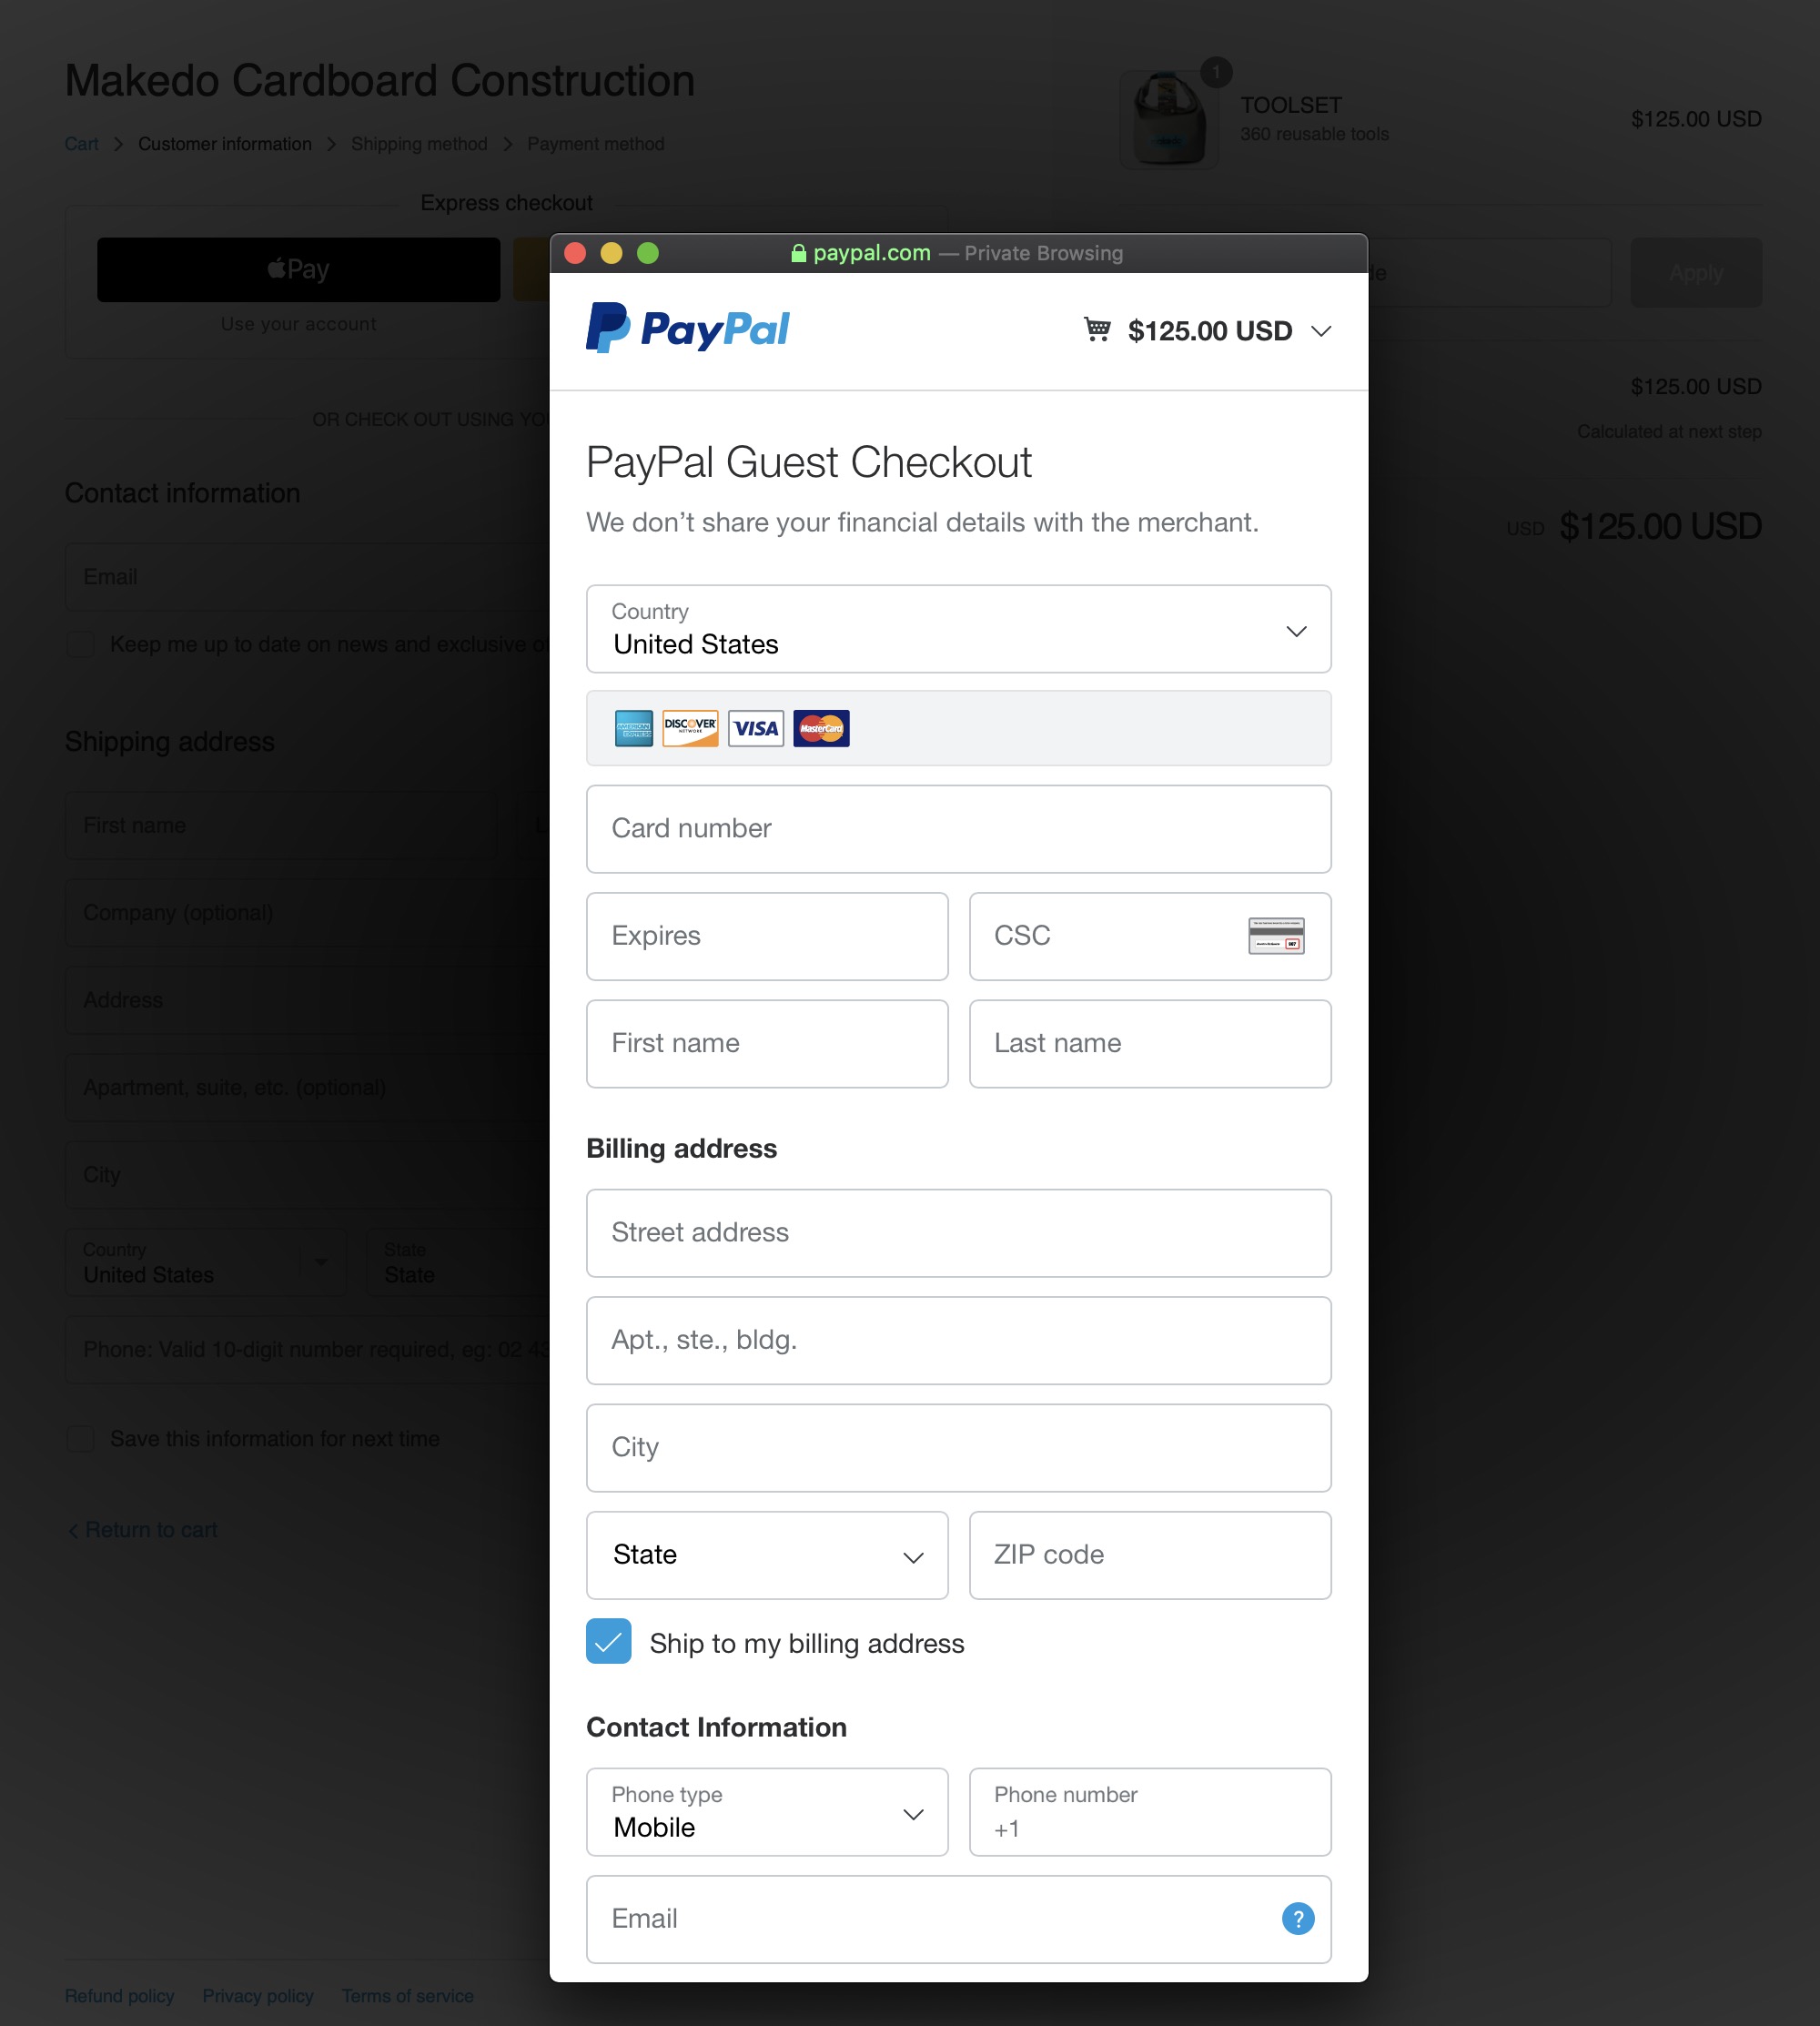The width and height of the screenshot is (1820, 2026).
Task: Toggle Keep me up to date checkbox
Action: (x=81, y=644)
